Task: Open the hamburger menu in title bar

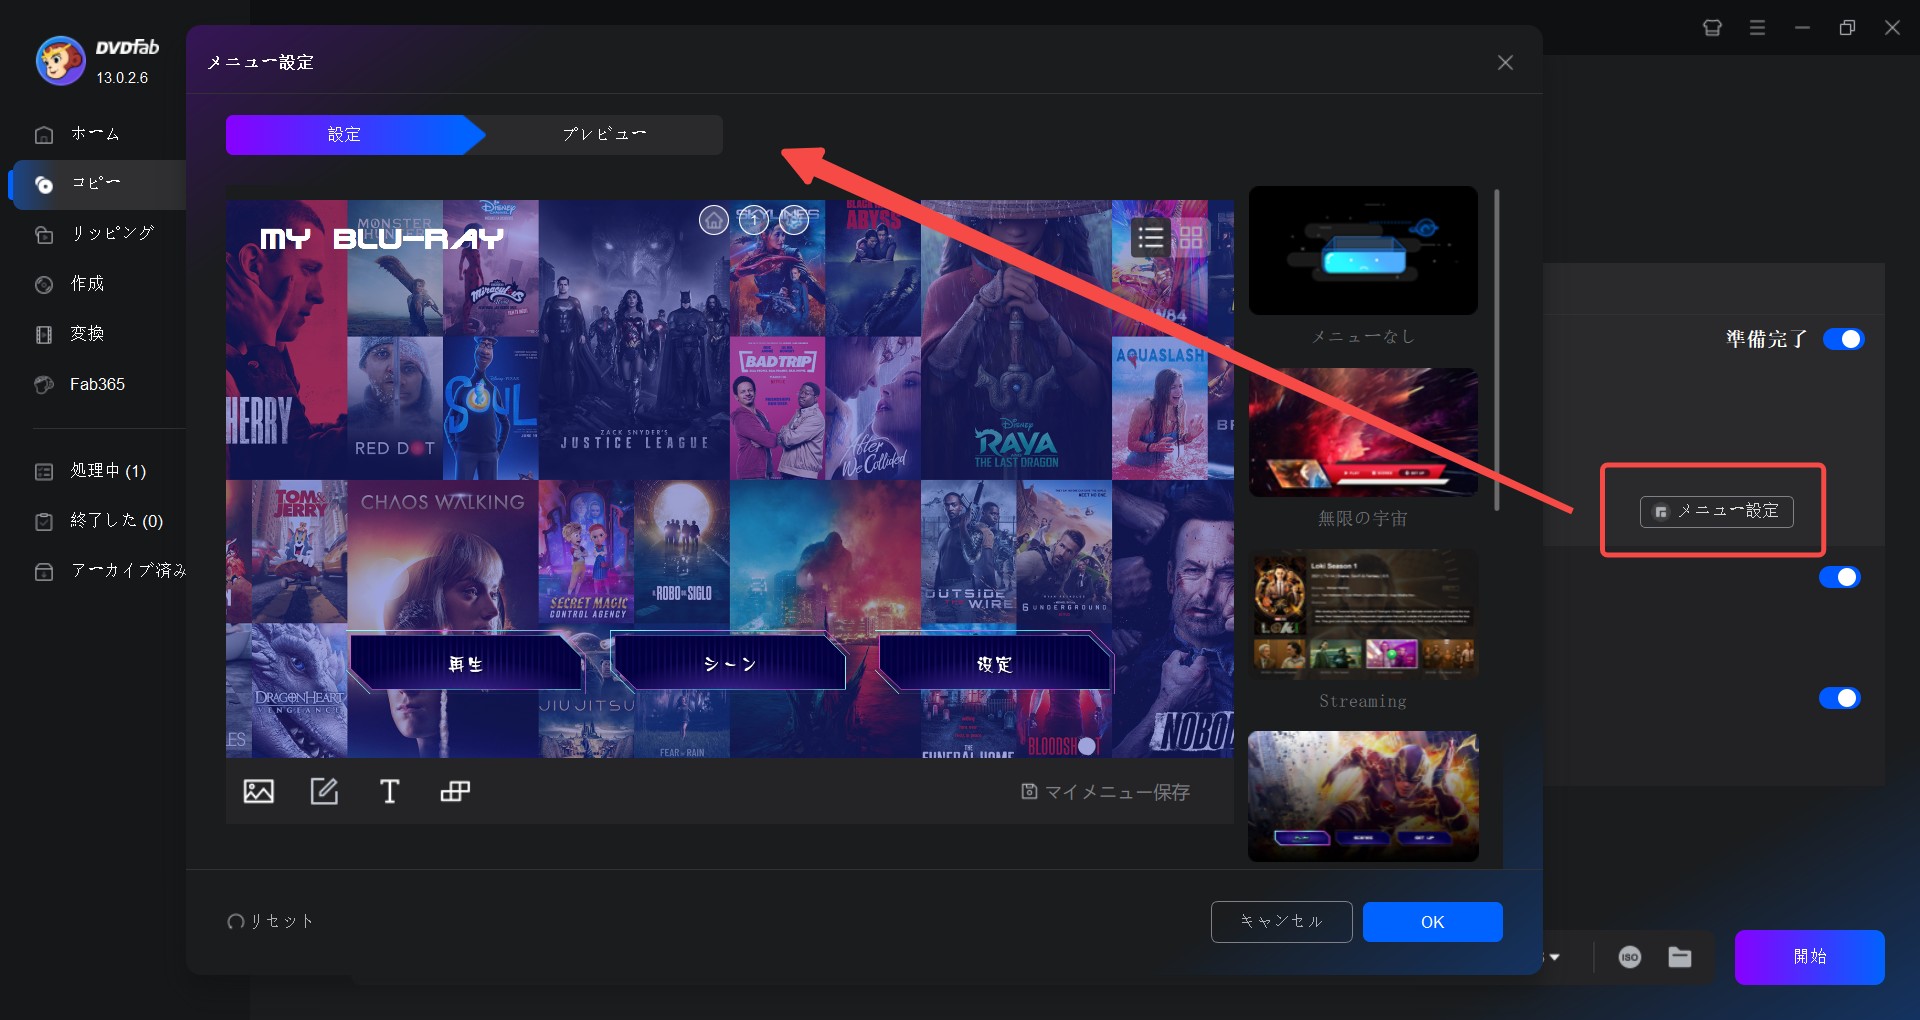Action: click(x=1757, y=28)
